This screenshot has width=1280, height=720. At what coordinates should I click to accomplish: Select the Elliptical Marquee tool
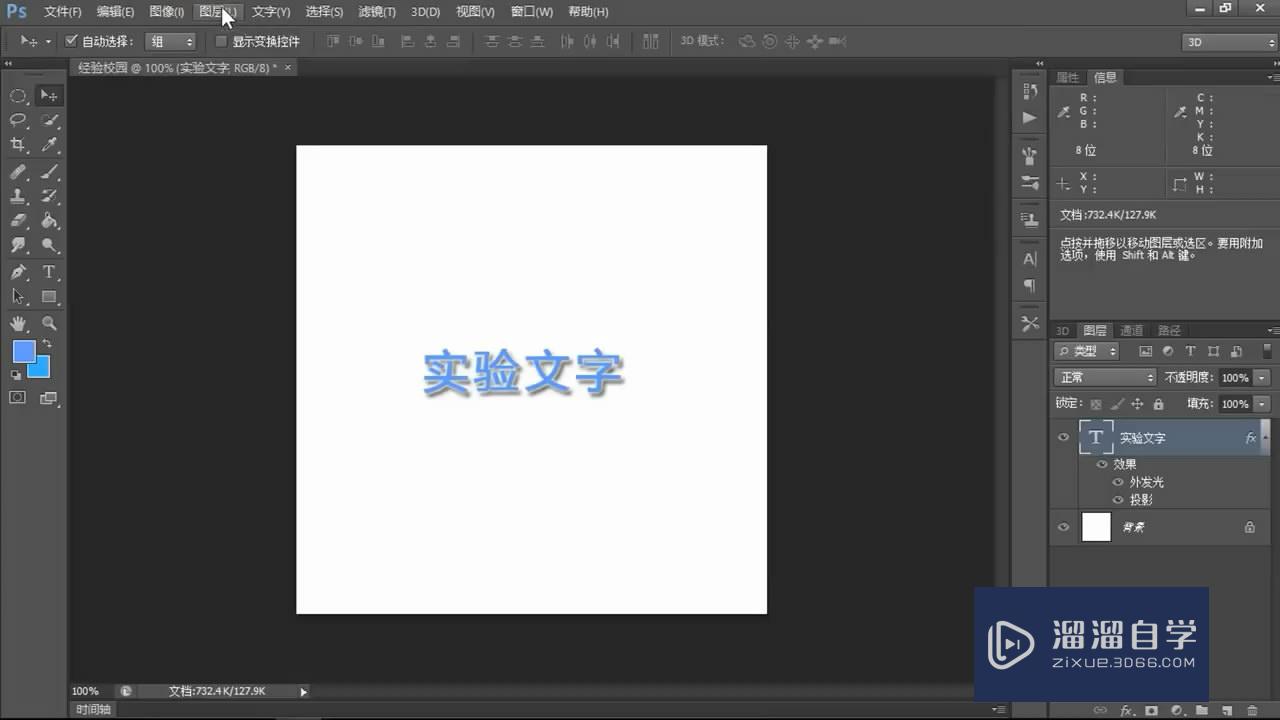pyautogui.click(x=18, y=96)
